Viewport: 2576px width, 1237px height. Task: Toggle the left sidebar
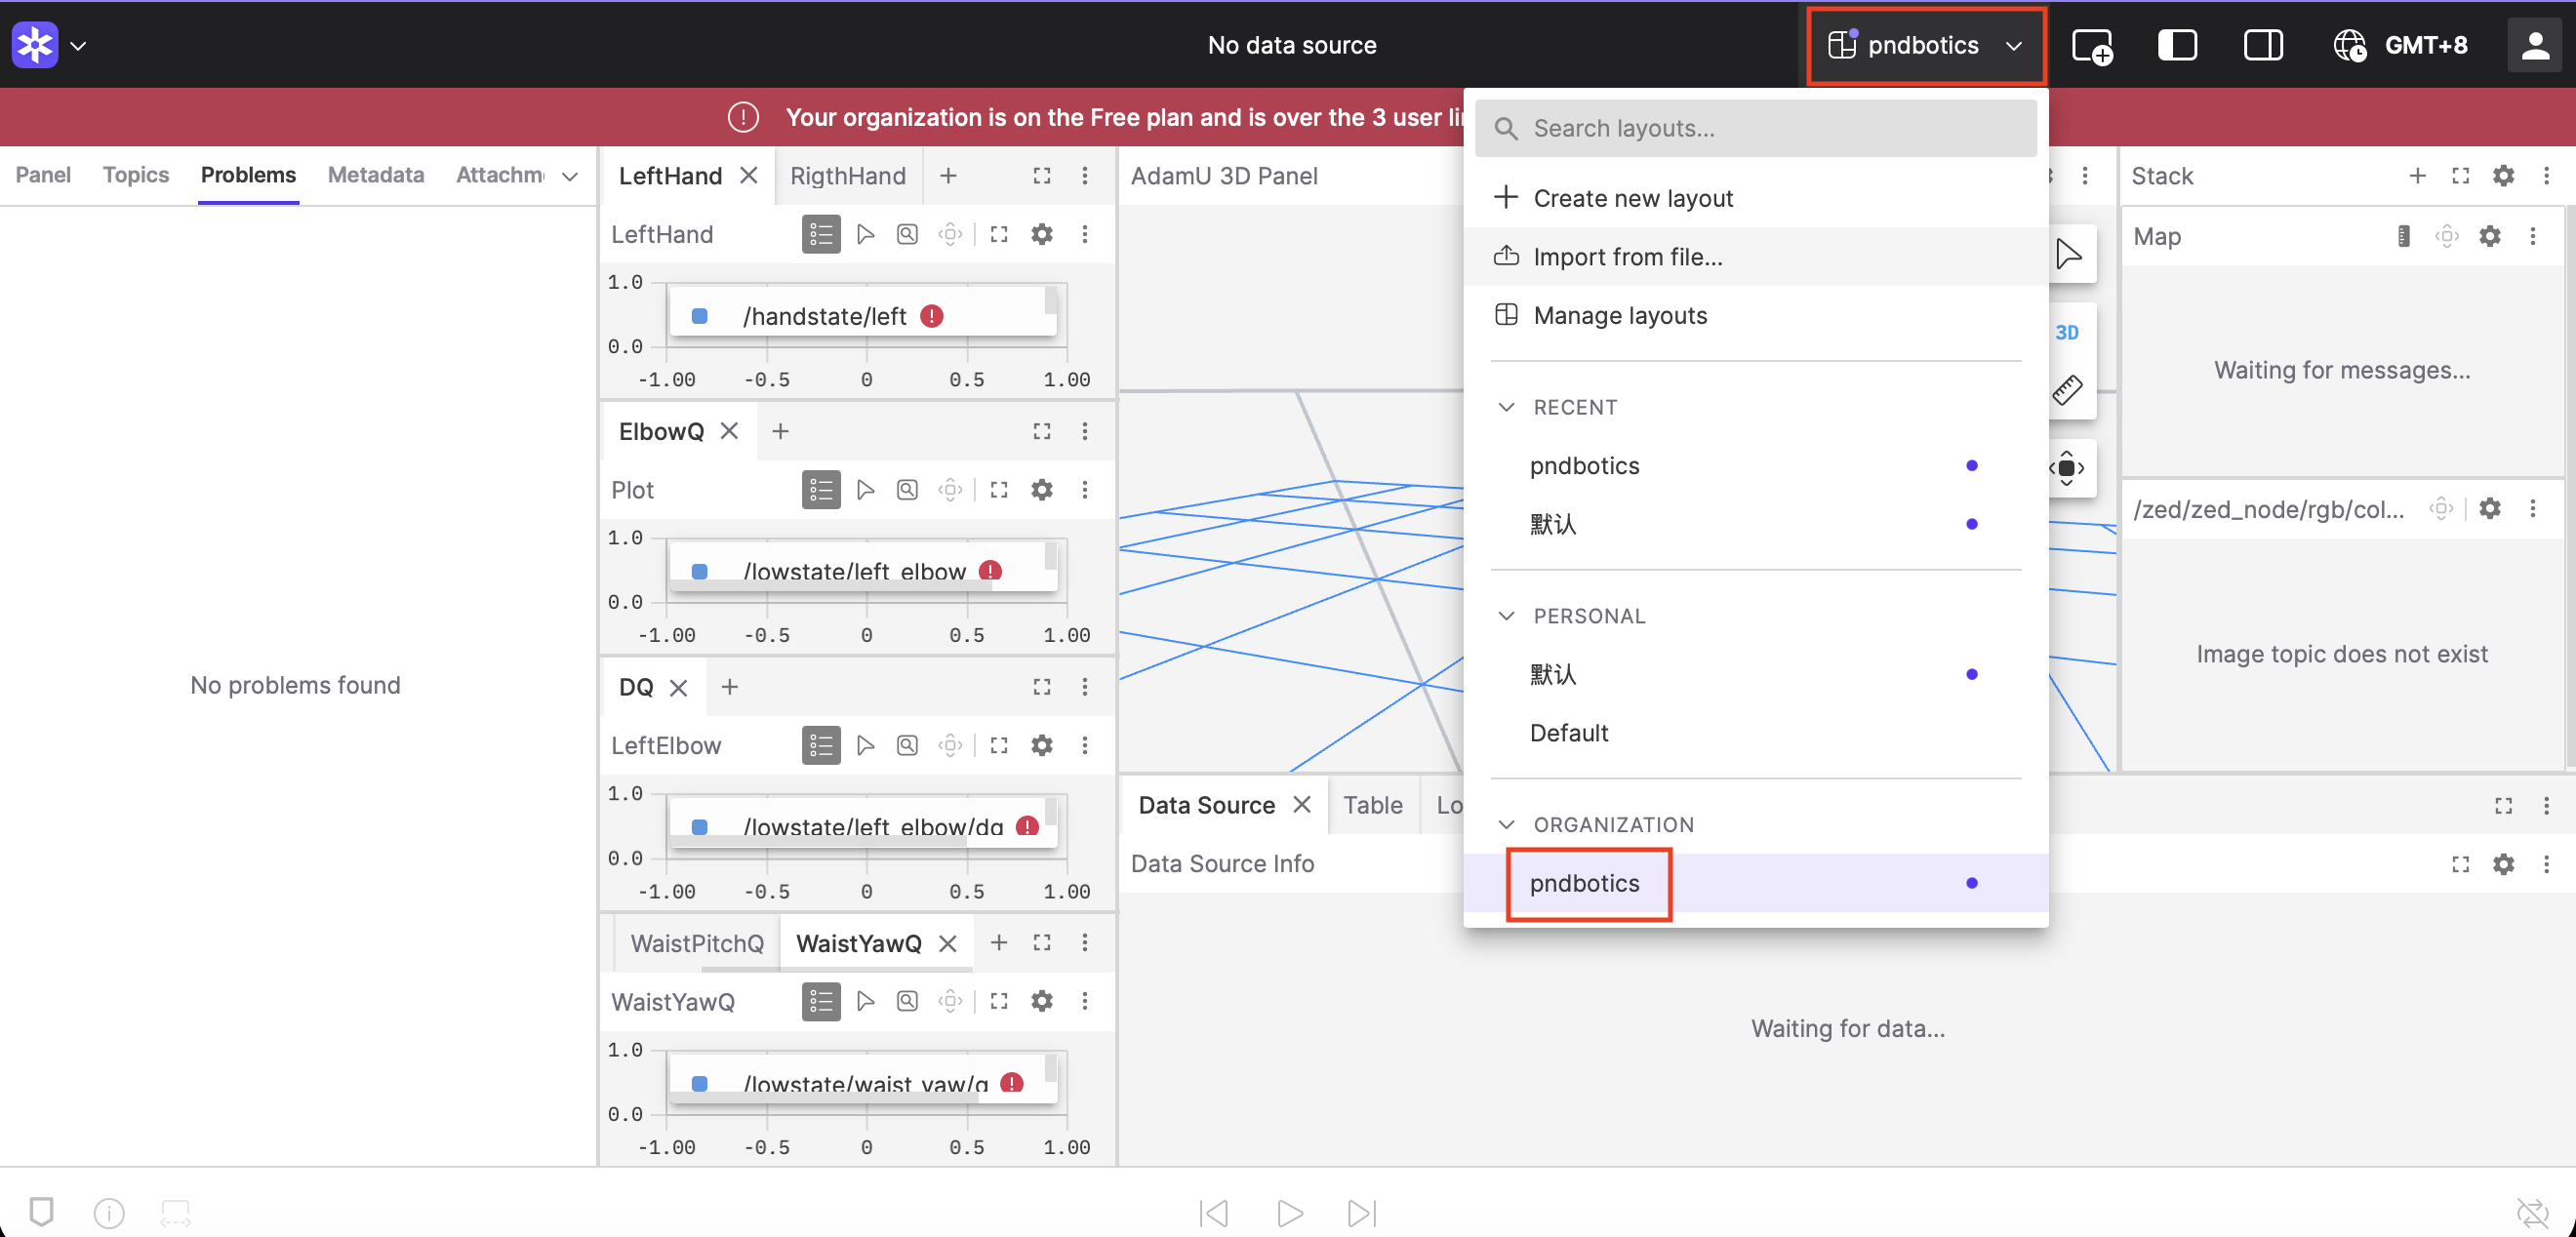(2177, 45)
